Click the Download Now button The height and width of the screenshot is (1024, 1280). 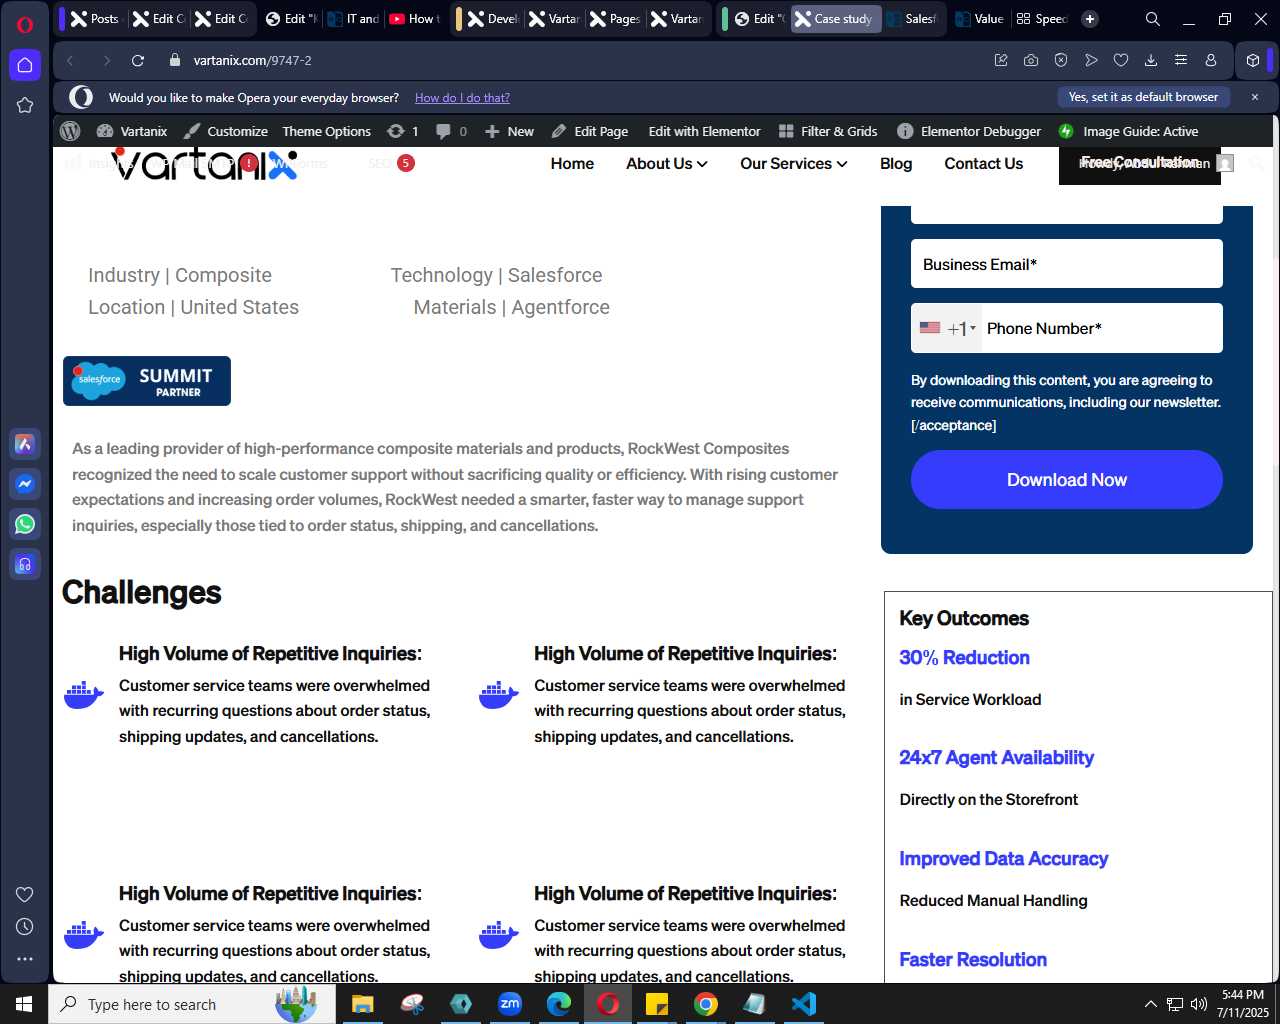(x=1067, y=480)
